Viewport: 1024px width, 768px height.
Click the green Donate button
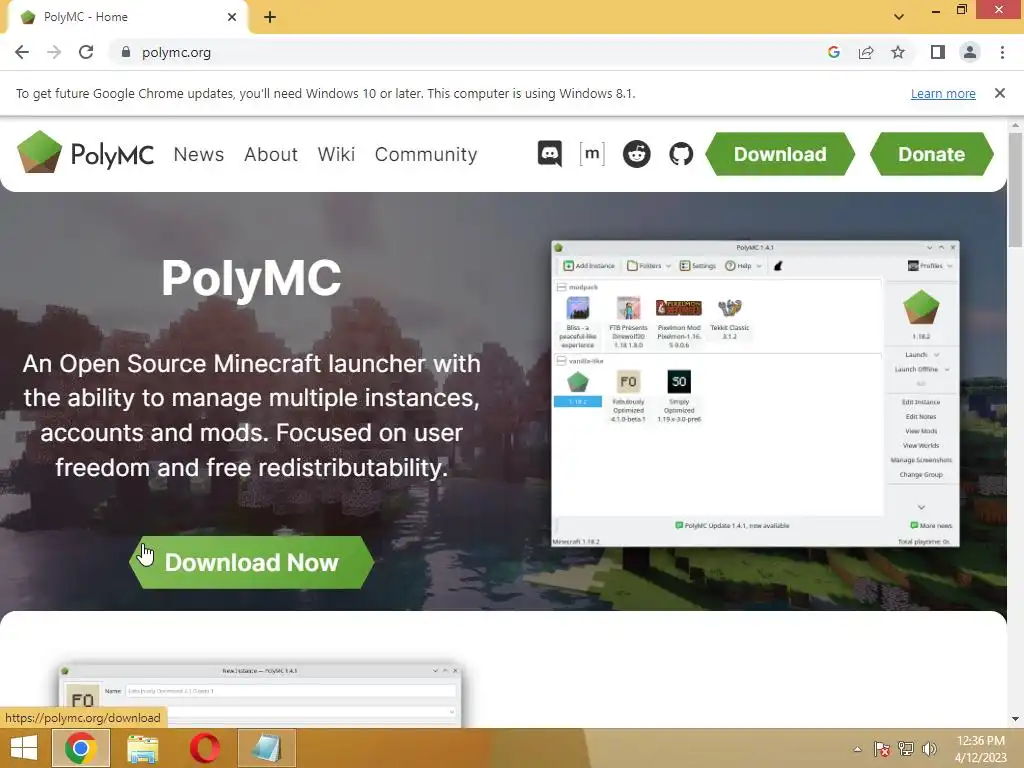coord(931,154)
